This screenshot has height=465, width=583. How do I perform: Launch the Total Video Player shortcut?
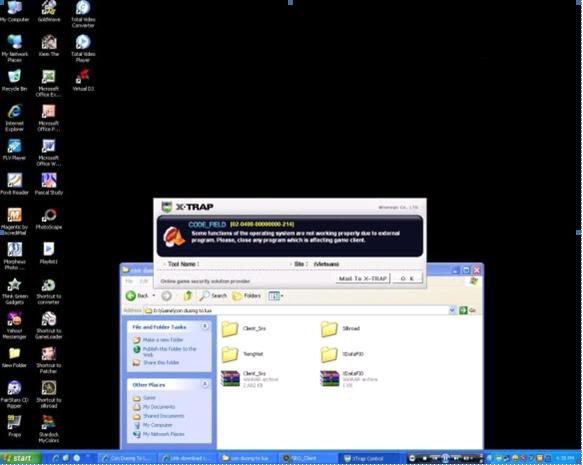pos(83,48)
